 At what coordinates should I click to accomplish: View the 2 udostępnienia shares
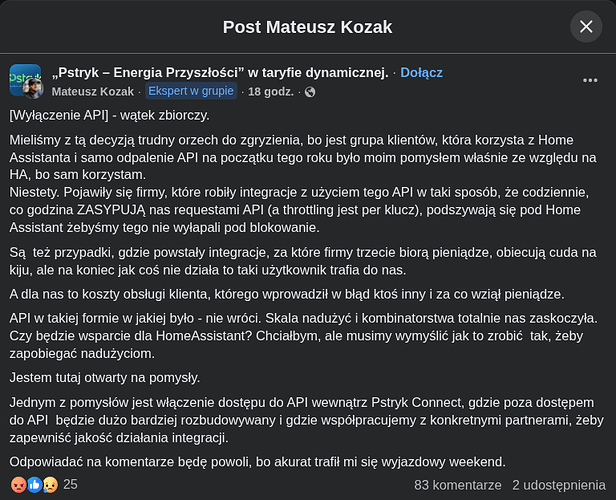pos(559,485)
